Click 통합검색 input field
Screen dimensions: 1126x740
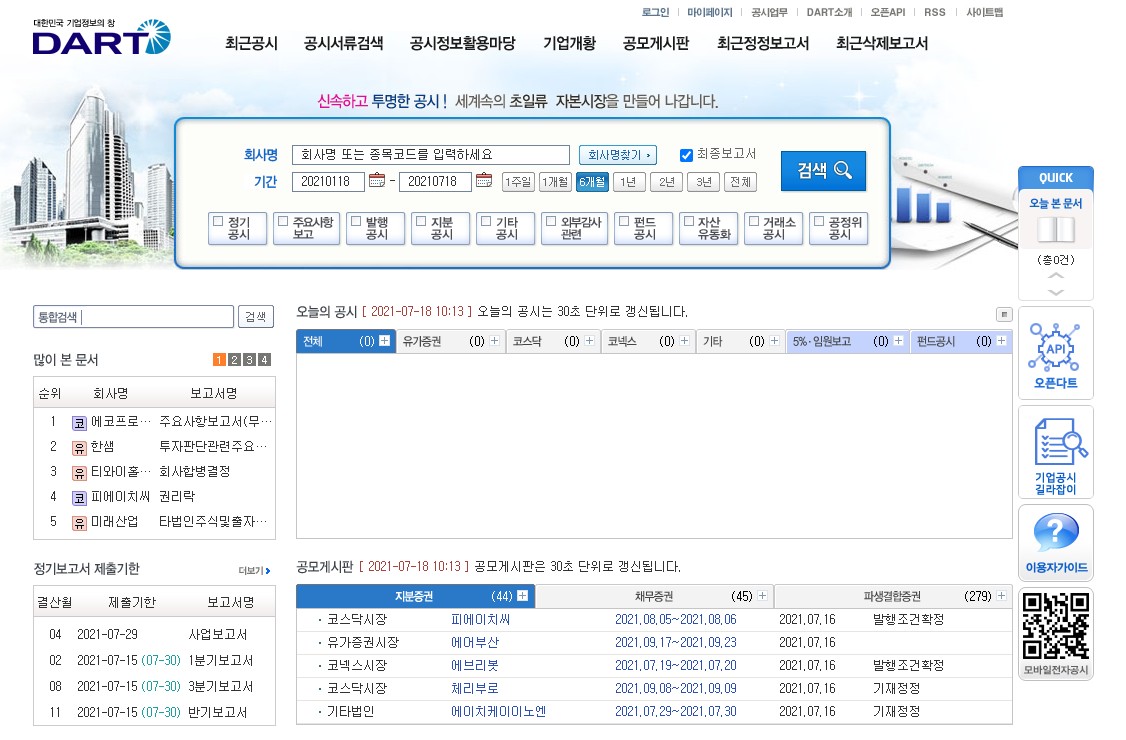pos(134,317)
